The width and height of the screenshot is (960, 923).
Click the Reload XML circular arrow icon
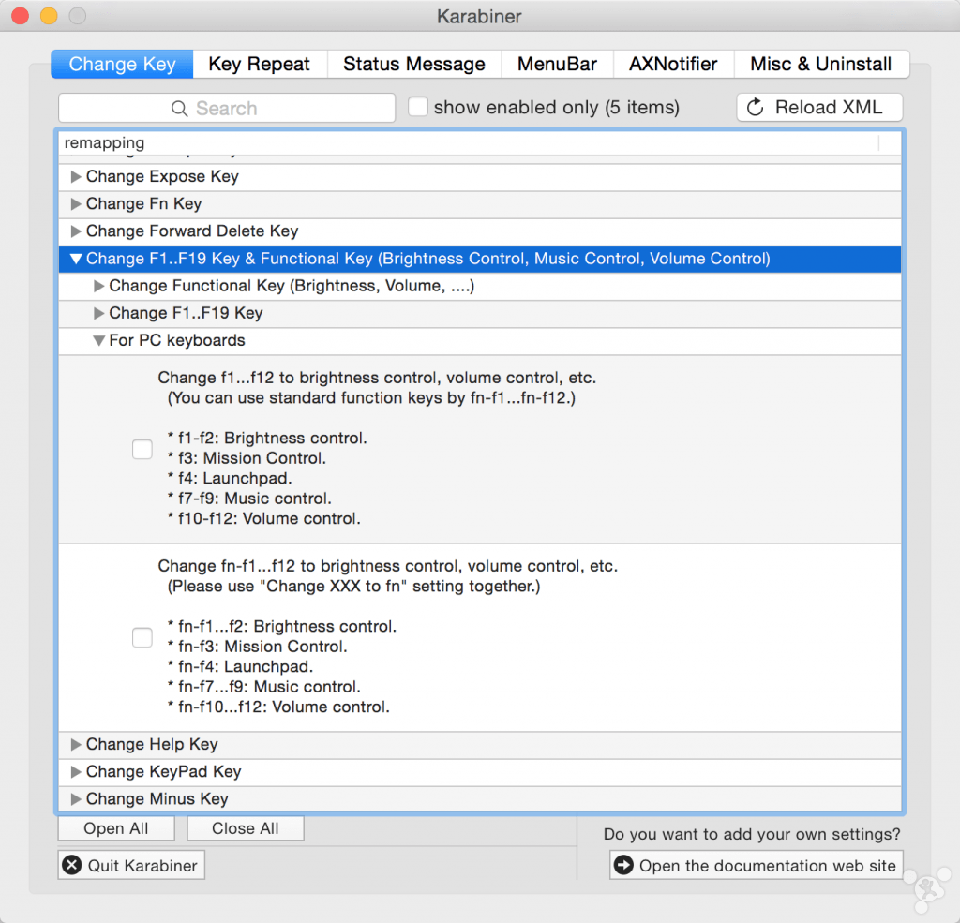756,107
